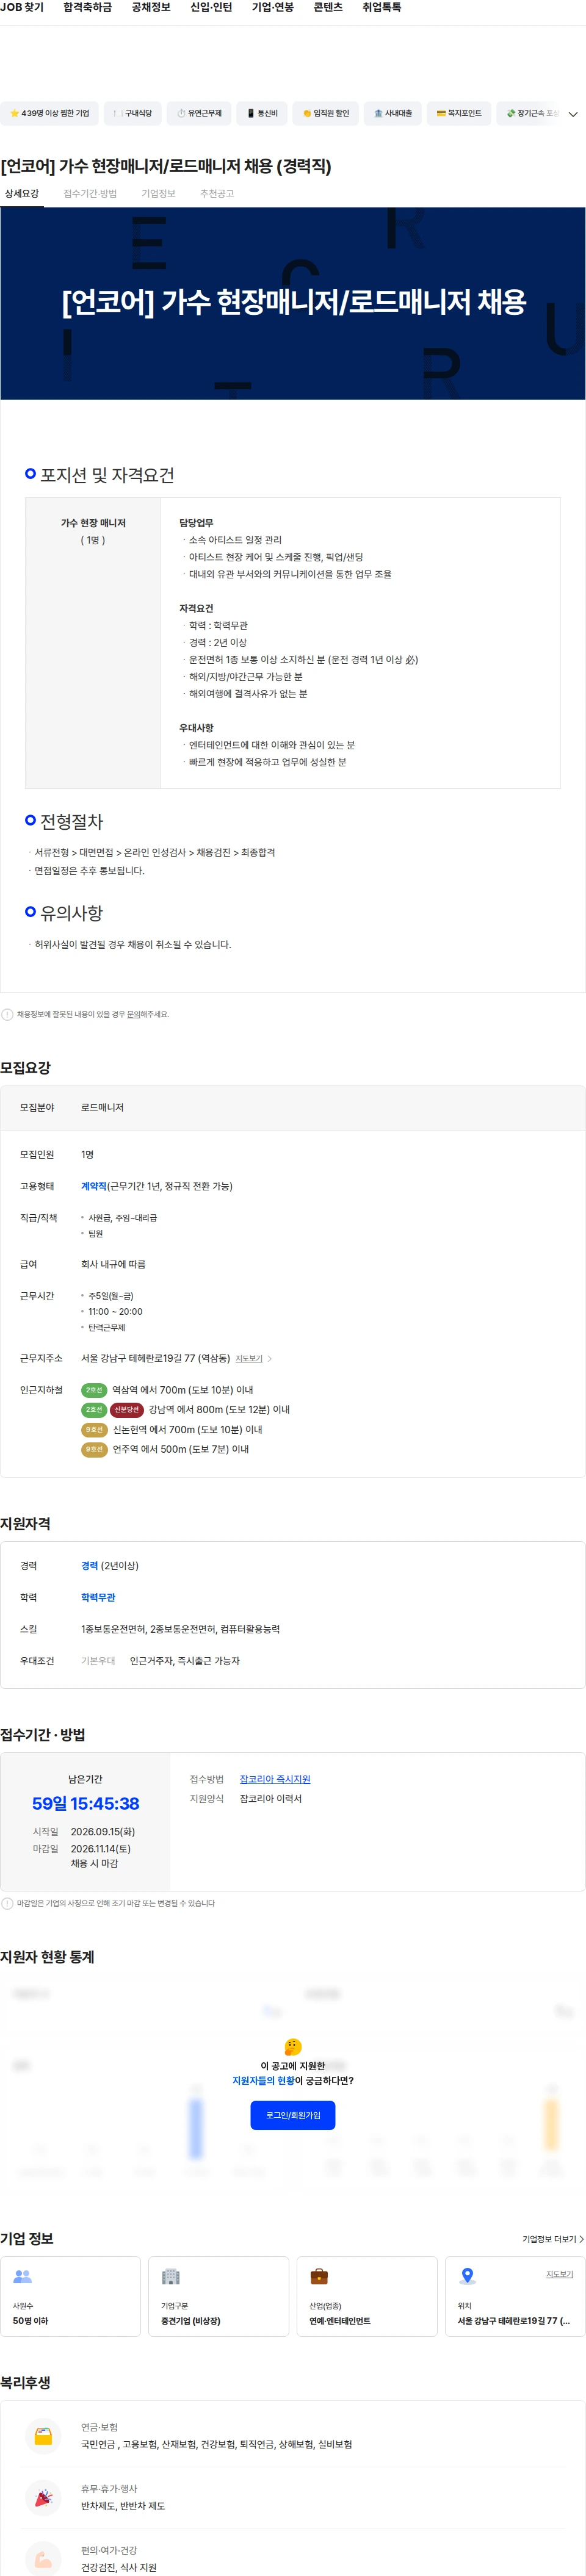Click the chevron next to 근무지주소 지도보기
The width and height of the screenshot is (586, 2576).
270,1359
